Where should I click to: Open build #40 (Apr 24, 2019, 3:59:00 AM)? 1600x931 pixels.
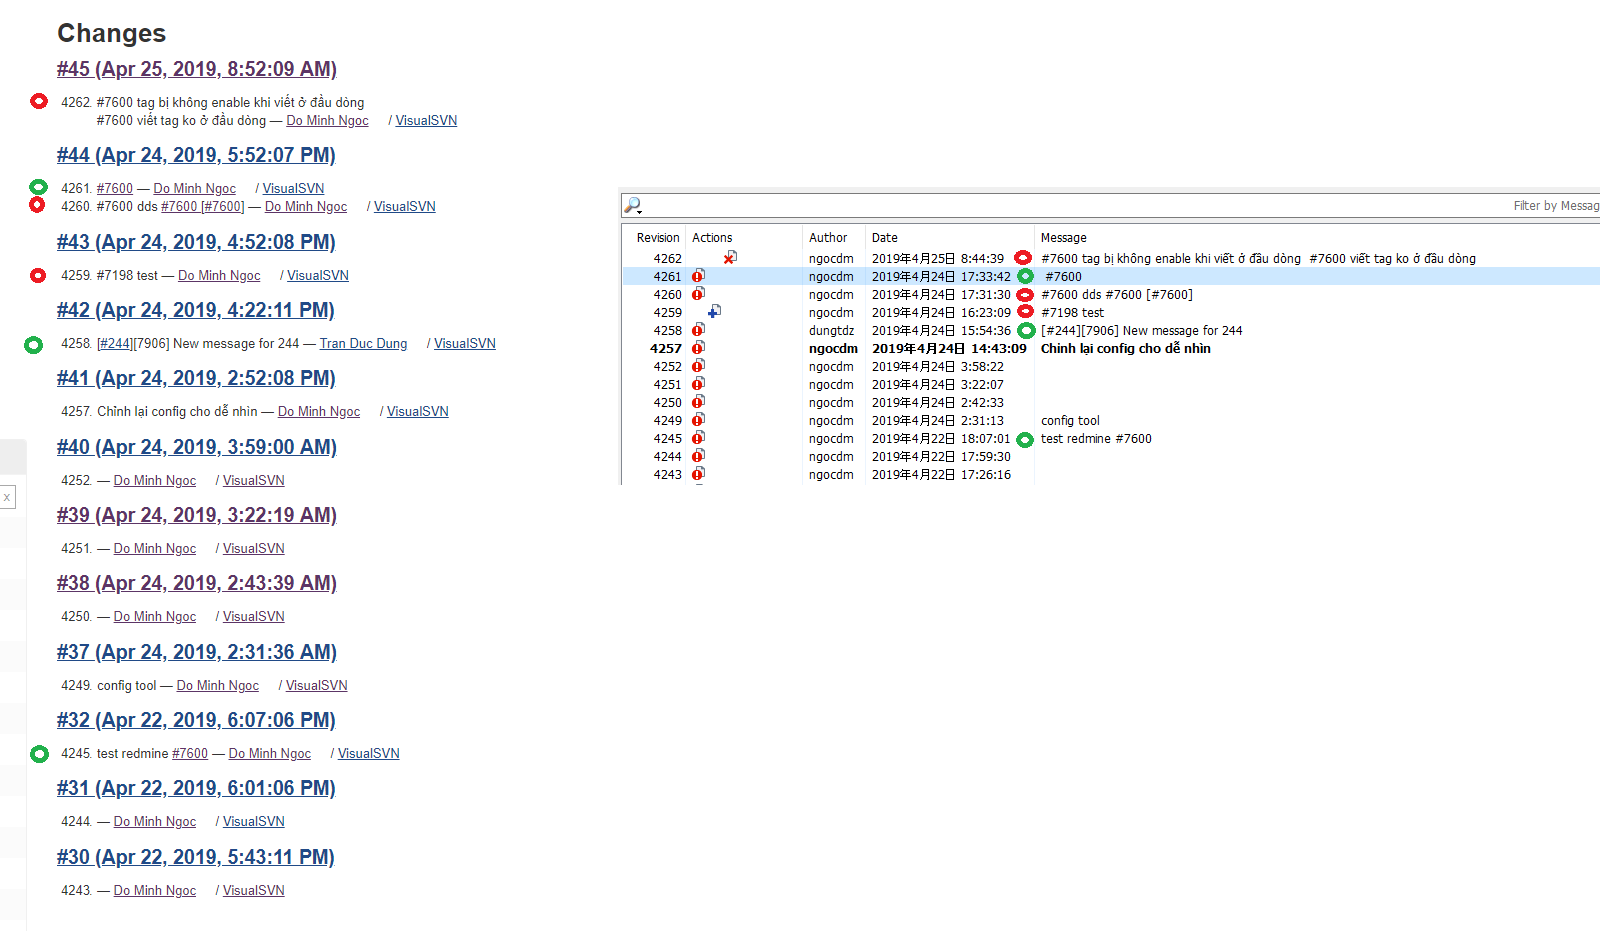click(197, 447)
